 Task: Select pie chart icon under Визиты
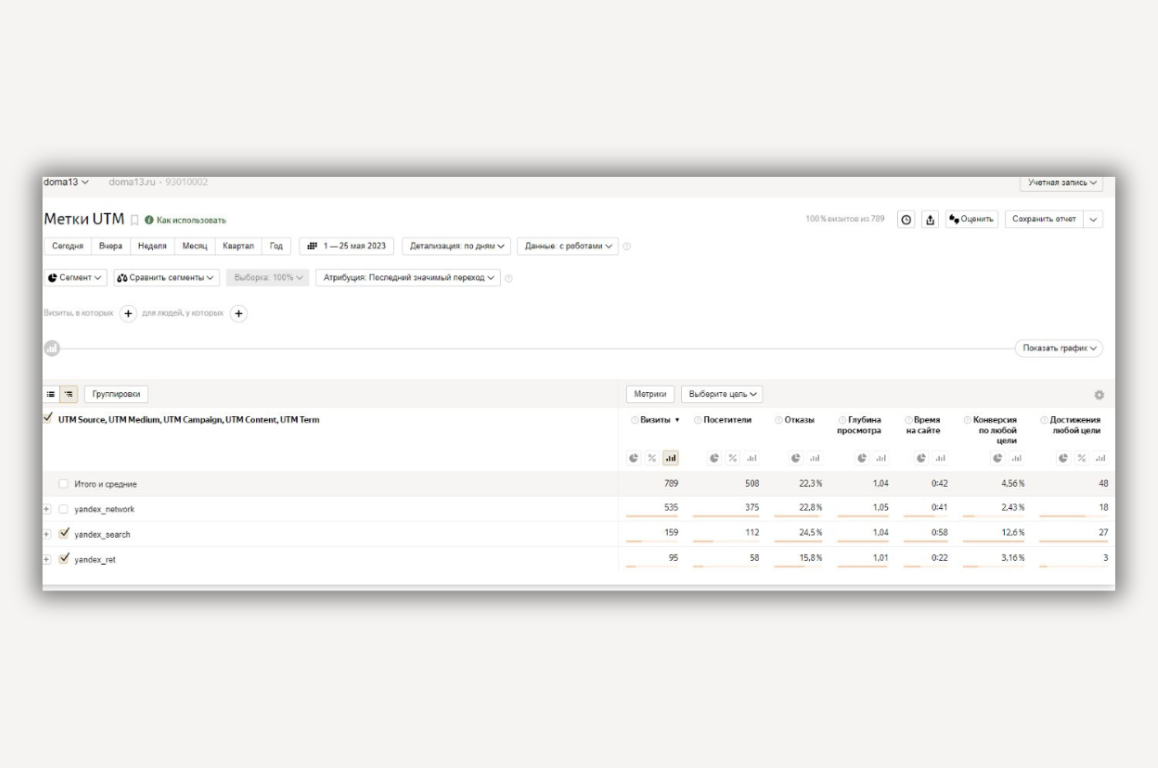[x=634, y=459]
